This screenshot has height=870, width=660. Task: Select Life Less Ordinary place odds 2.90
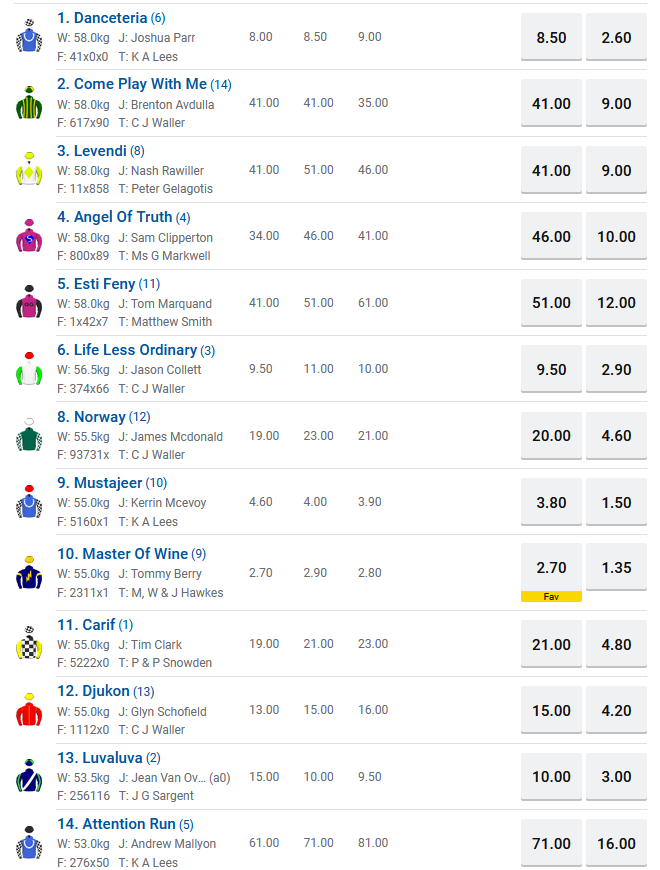(616, 370)
